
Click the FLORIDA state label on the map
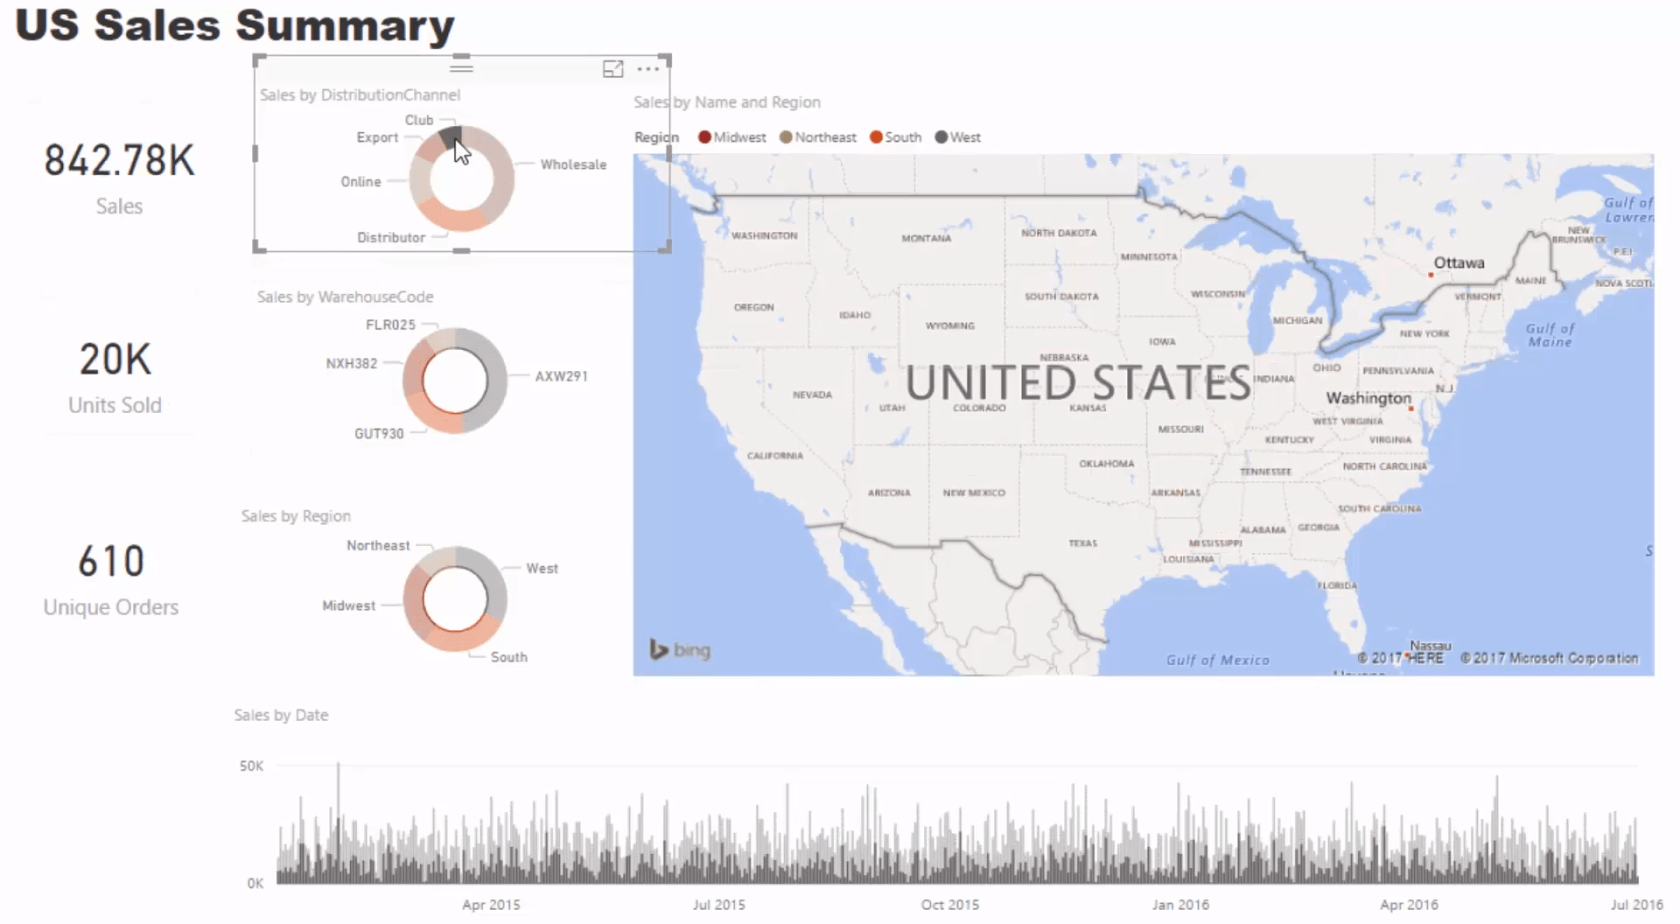1337,585
